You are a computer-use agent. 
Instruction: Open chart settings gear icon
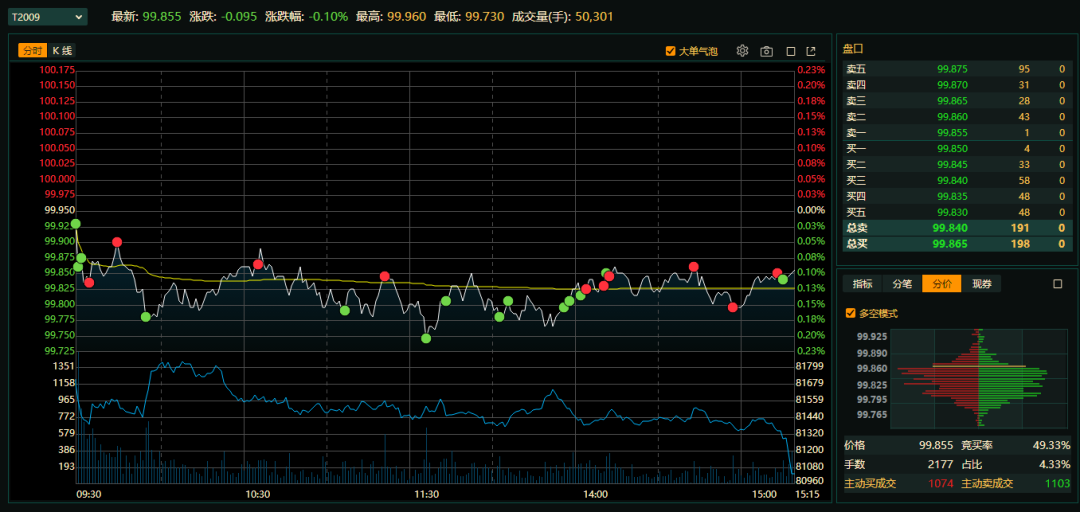[x=742, y=51]
